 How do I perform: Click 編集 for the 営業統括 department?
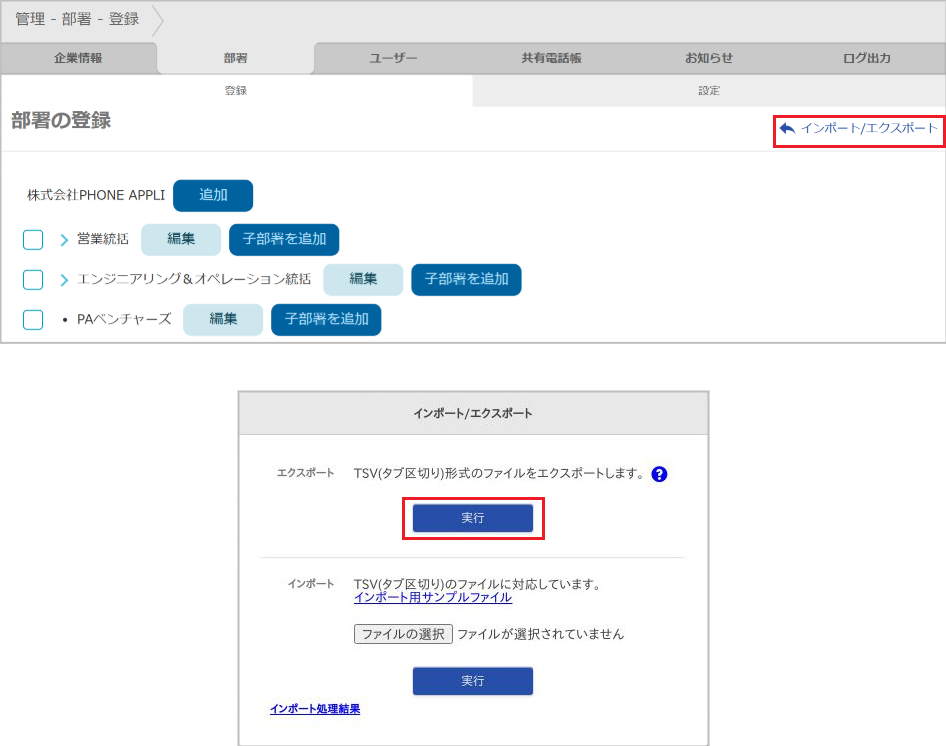pos(181,240)
